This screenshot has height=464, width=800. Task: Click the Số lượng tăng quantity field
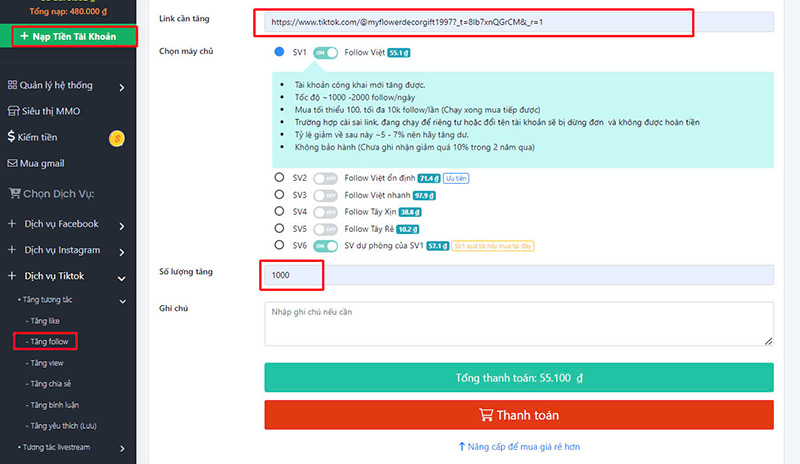518,275
